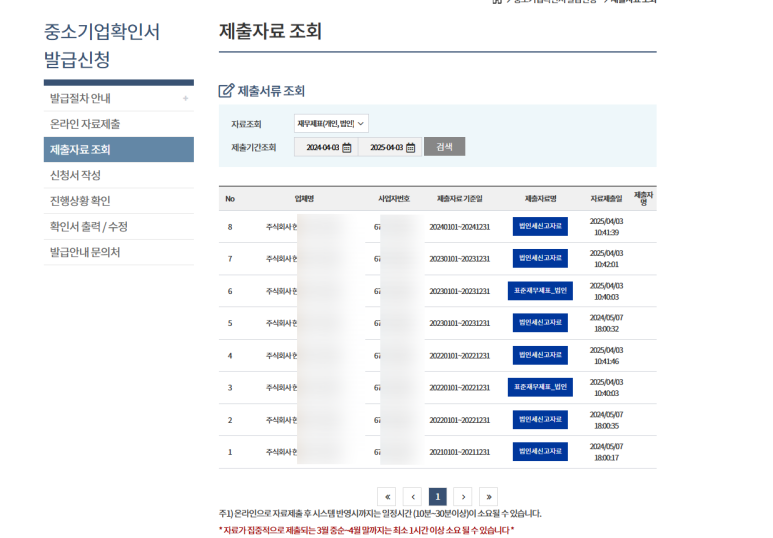The height and width of the screenshot is (538, 773).
Task: Open 법인세신고자료 button in row 8
Action: click(540, 226)
